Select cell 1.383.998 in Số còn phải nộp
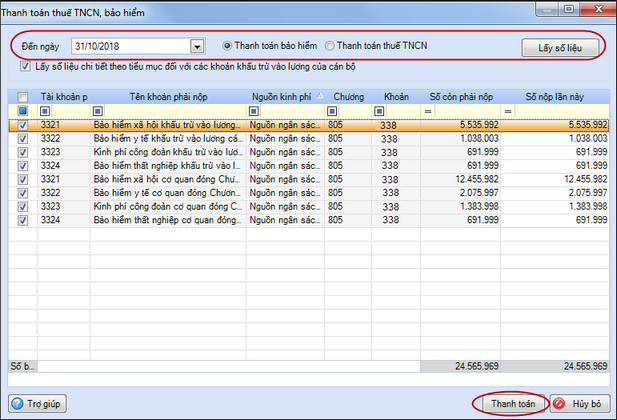Viewport: 617px width, 420px height. (461, 207)
